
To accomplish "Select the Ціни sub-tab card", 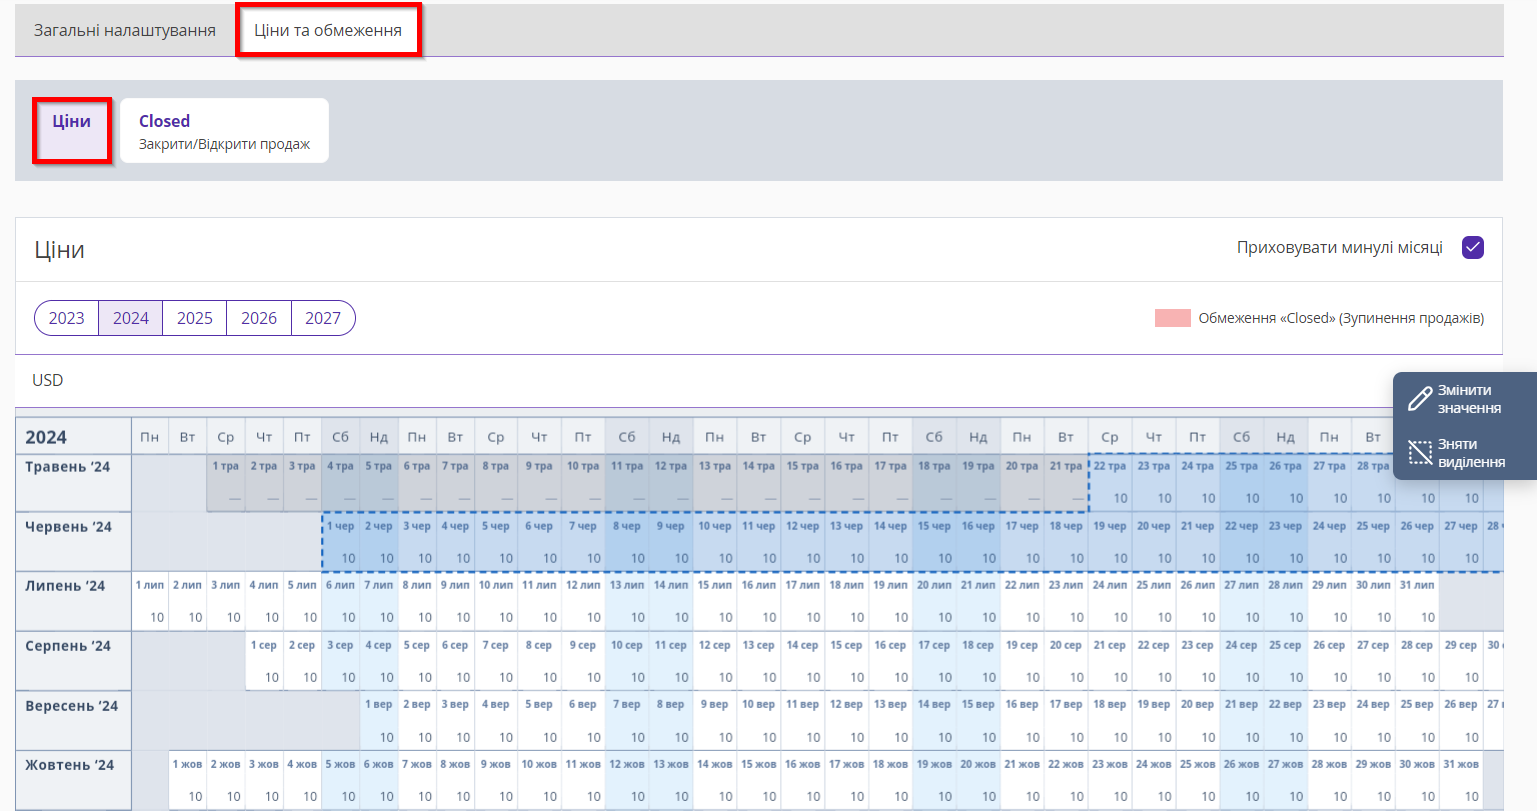I will tap(72, 130).
